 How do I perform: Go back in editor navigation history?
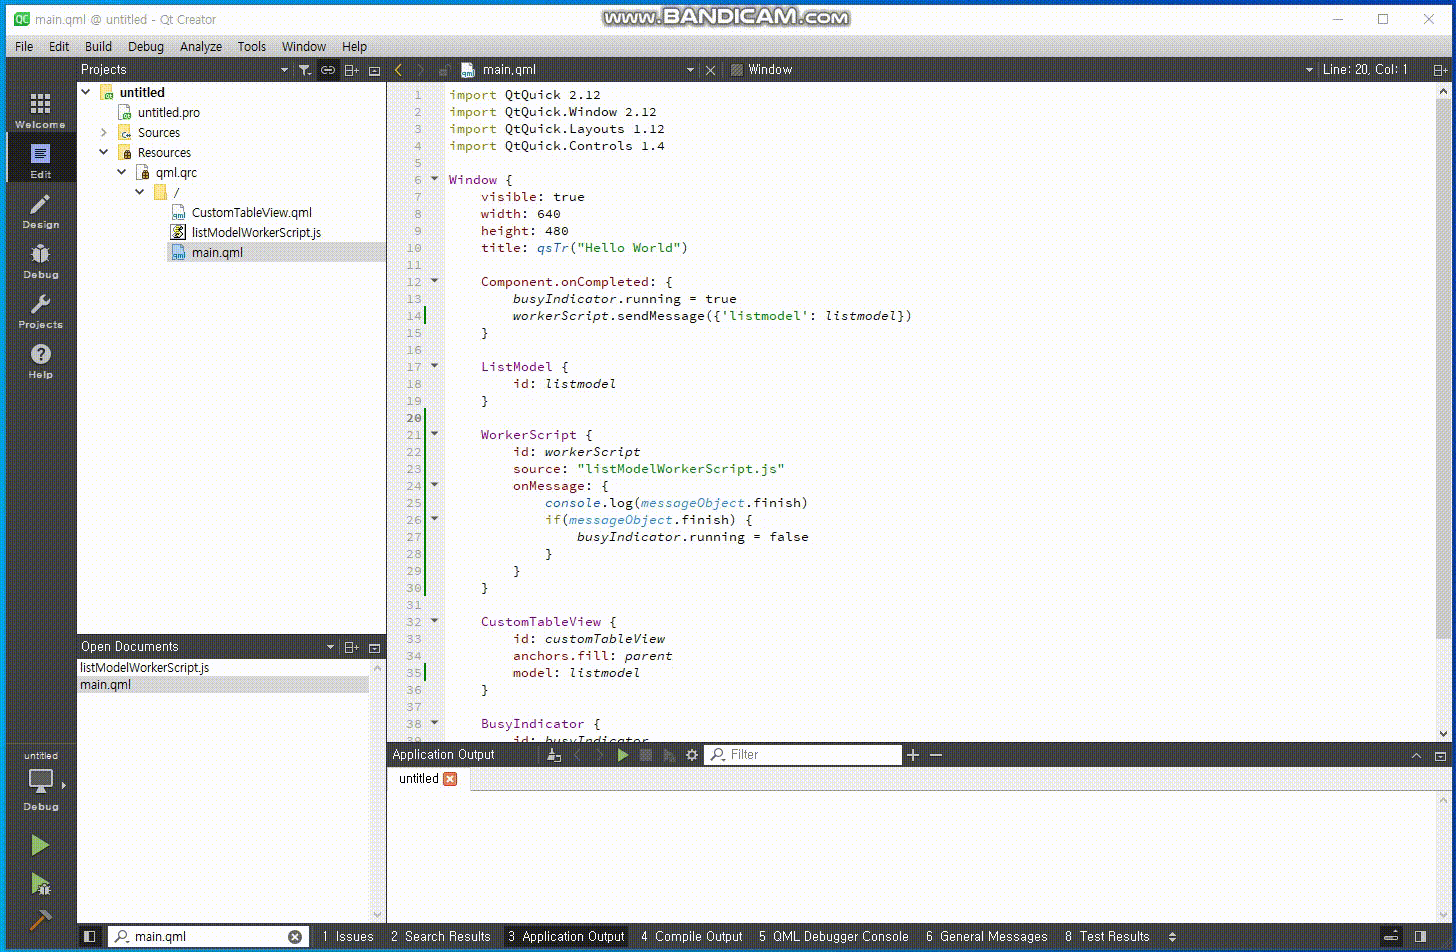click(x=398, y=70)
